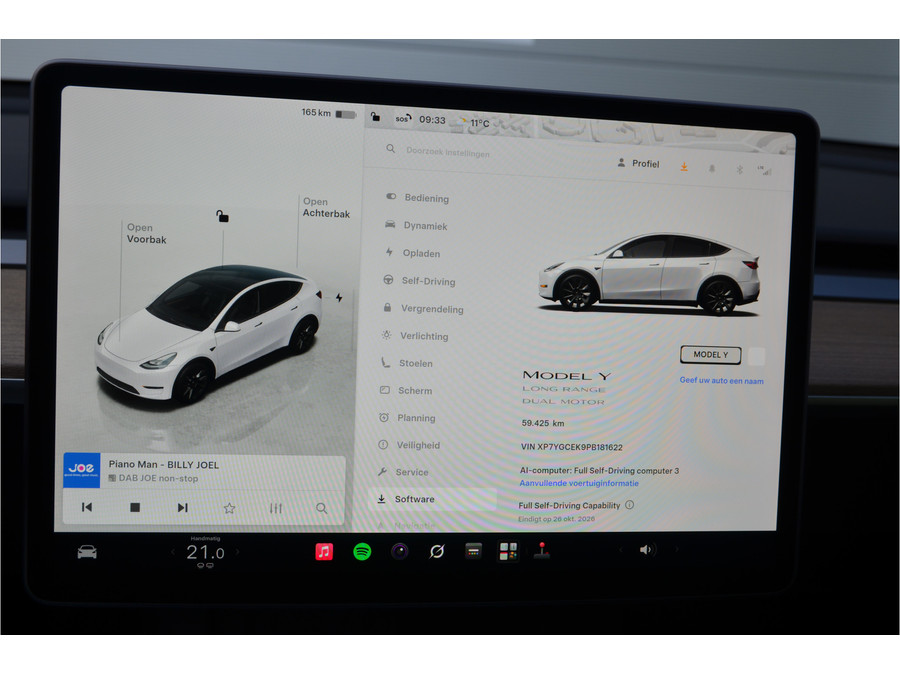900x675 pixels.
Task: Tap the 11°C outside temperature
Action: [x=480, y=123]
